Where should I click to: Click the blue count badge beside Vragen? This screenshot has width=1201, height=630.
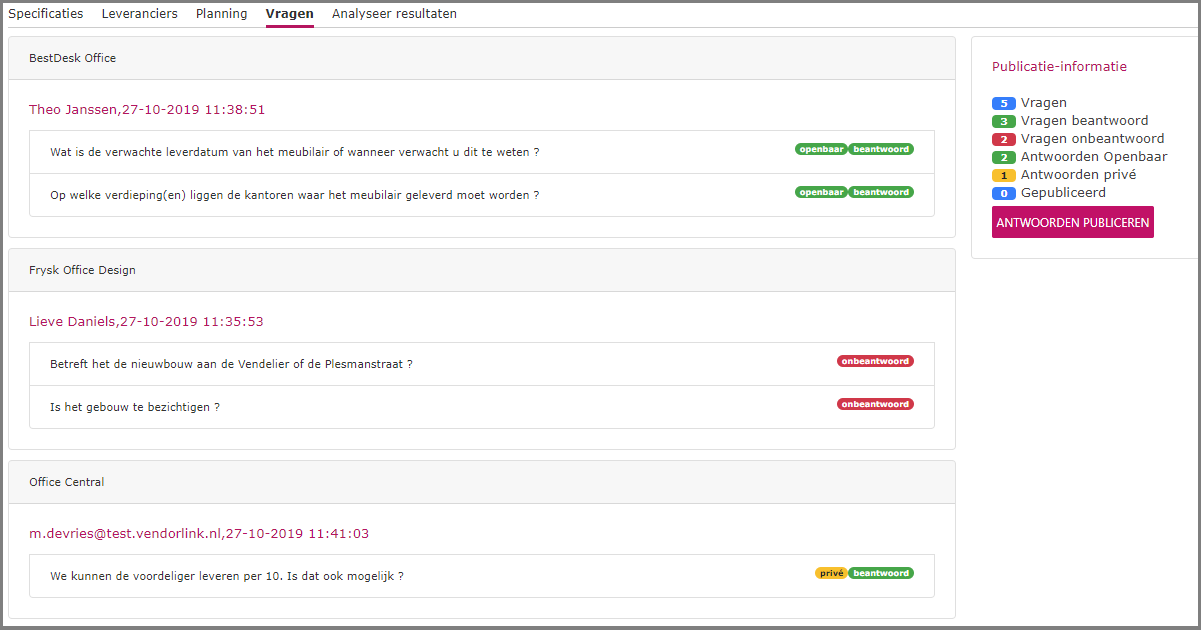pyautogui.click(x=1004, y=103)
